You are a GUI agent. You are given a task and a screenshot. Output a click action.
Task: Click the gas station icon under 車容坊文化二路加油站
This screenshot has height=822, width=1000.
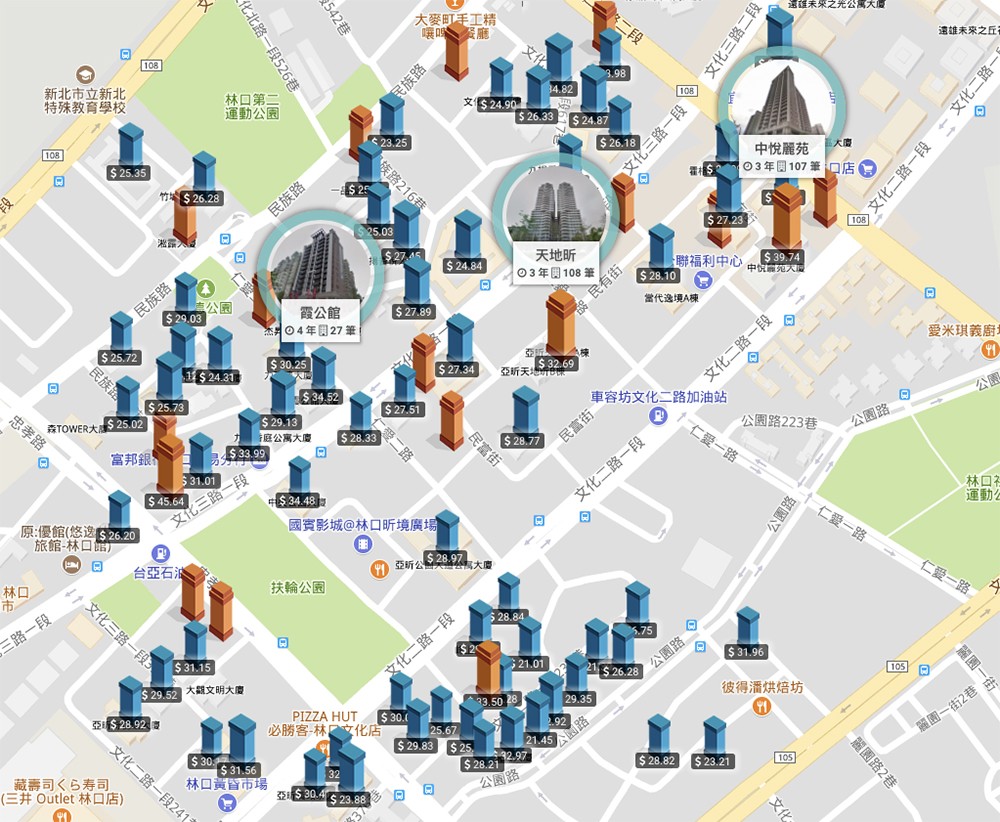658,416
